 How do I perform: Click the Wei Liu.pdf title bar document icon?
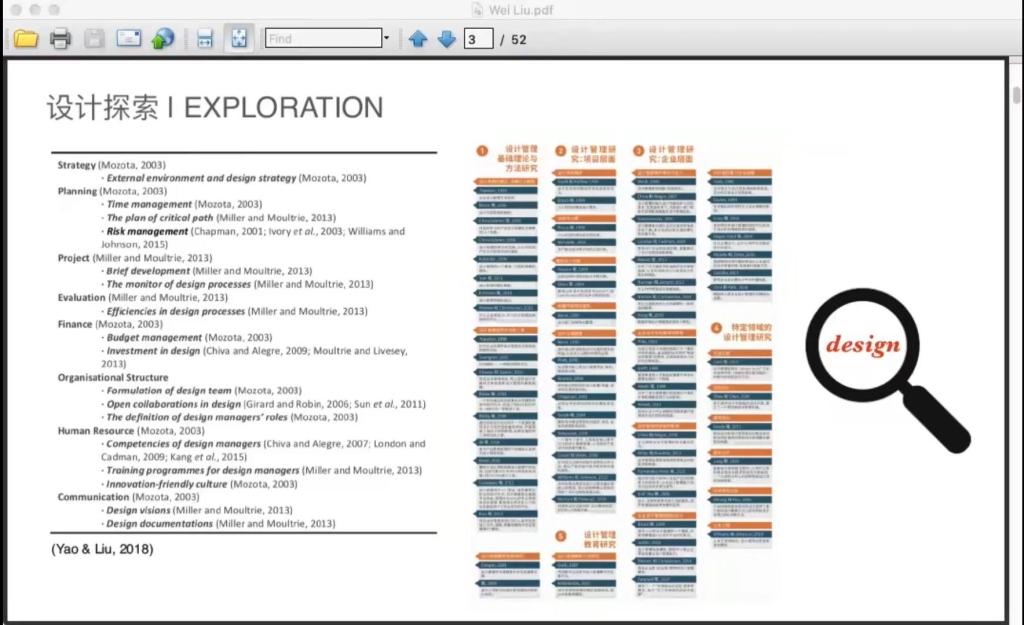click(476, 9)
